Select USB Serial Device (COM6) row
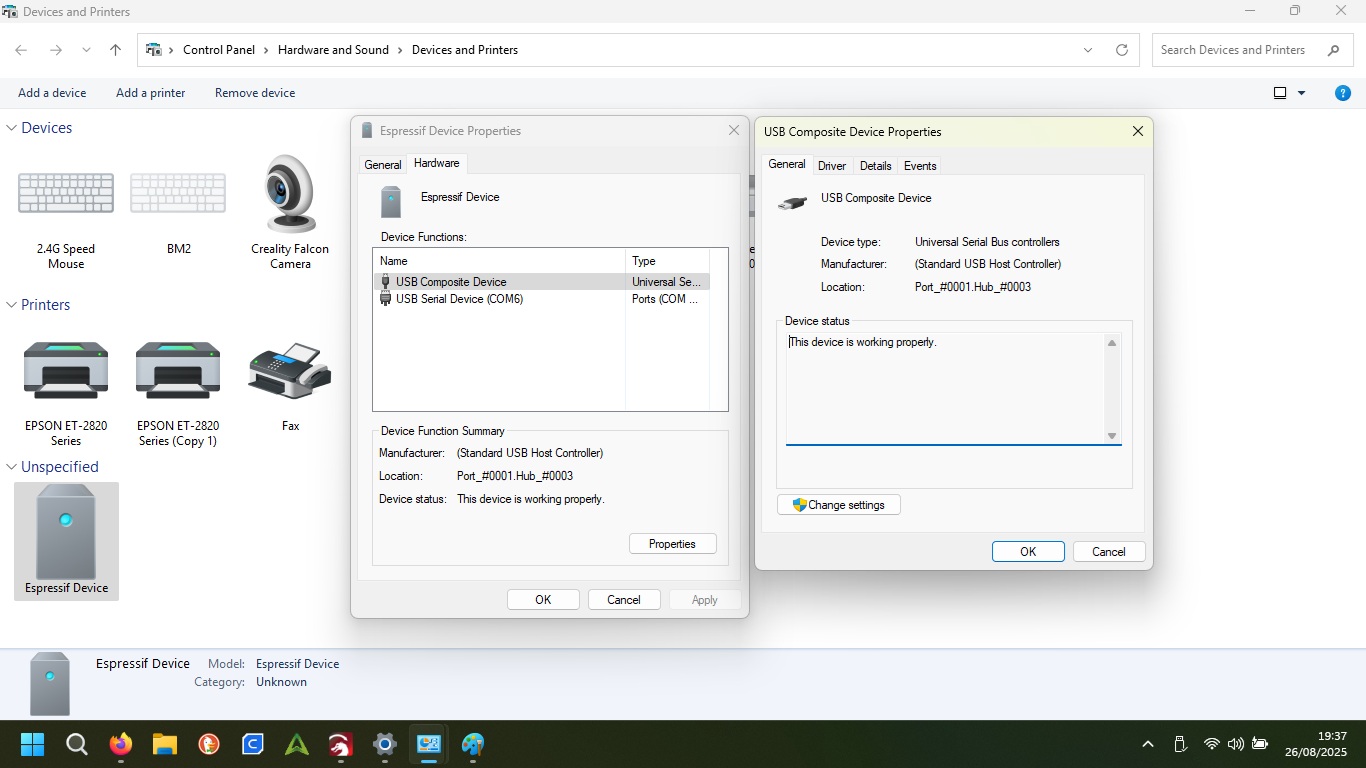 pos(541,299)
